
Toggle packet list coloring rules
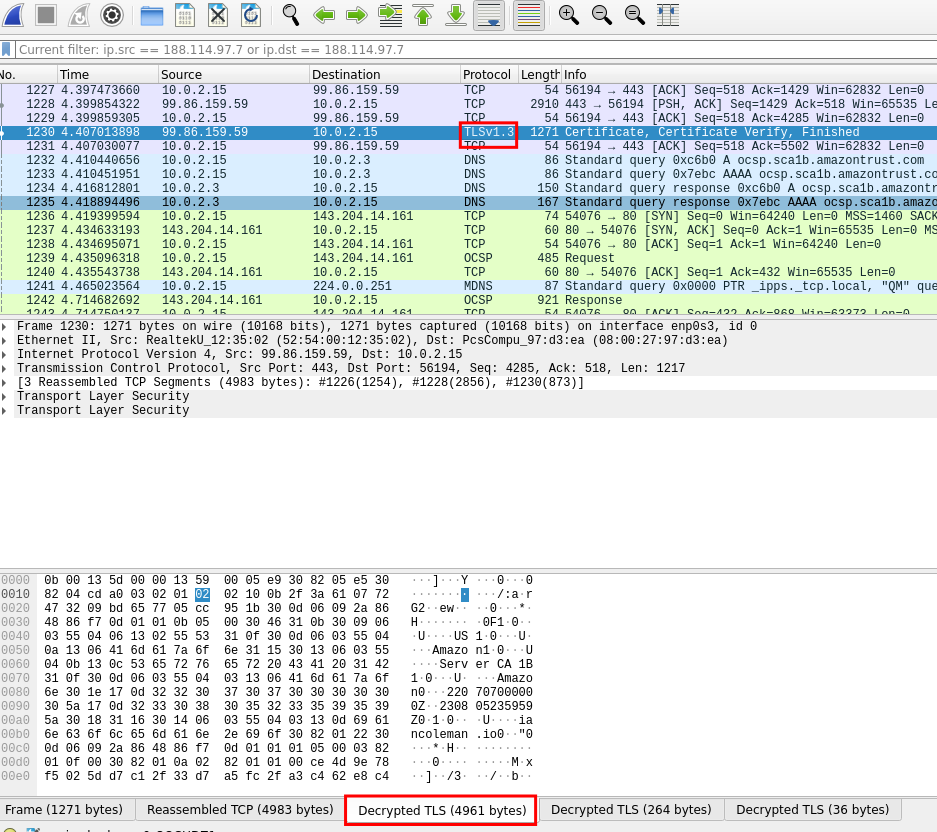pyautogui.click(x=529, y=14)
